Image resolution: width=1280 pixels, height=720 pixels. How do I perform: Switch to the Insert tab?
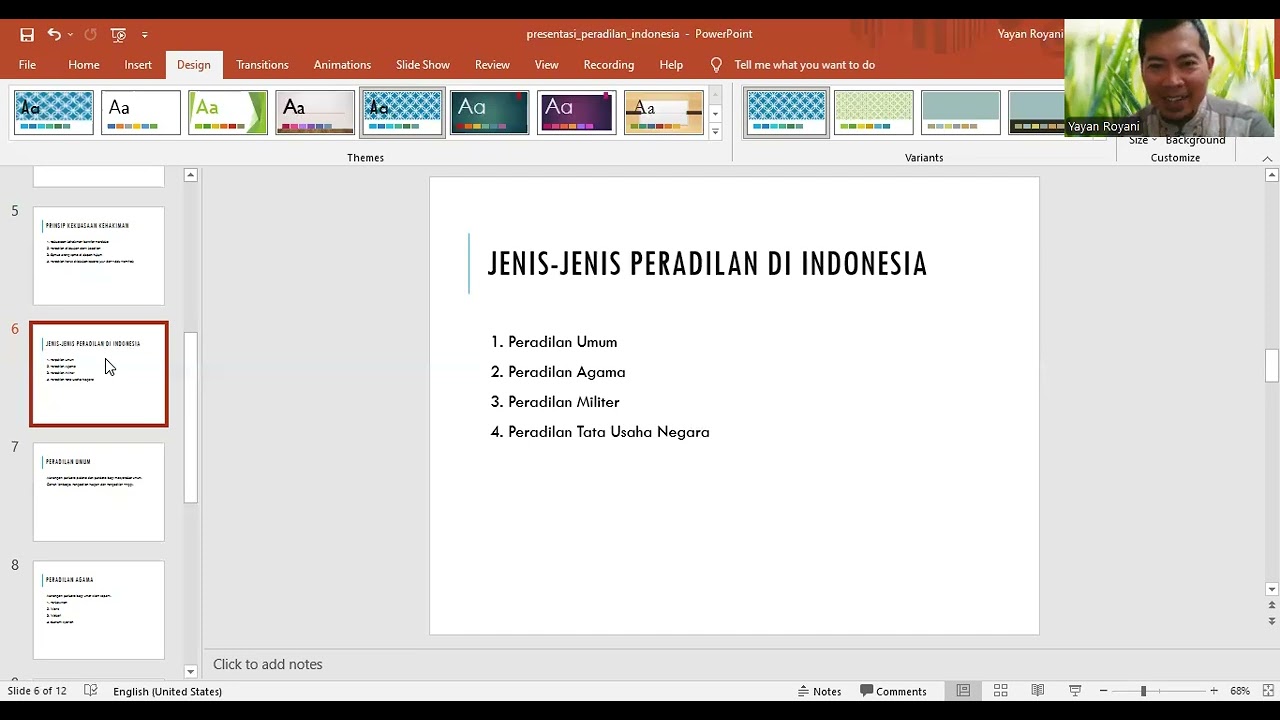pos(138,65)
